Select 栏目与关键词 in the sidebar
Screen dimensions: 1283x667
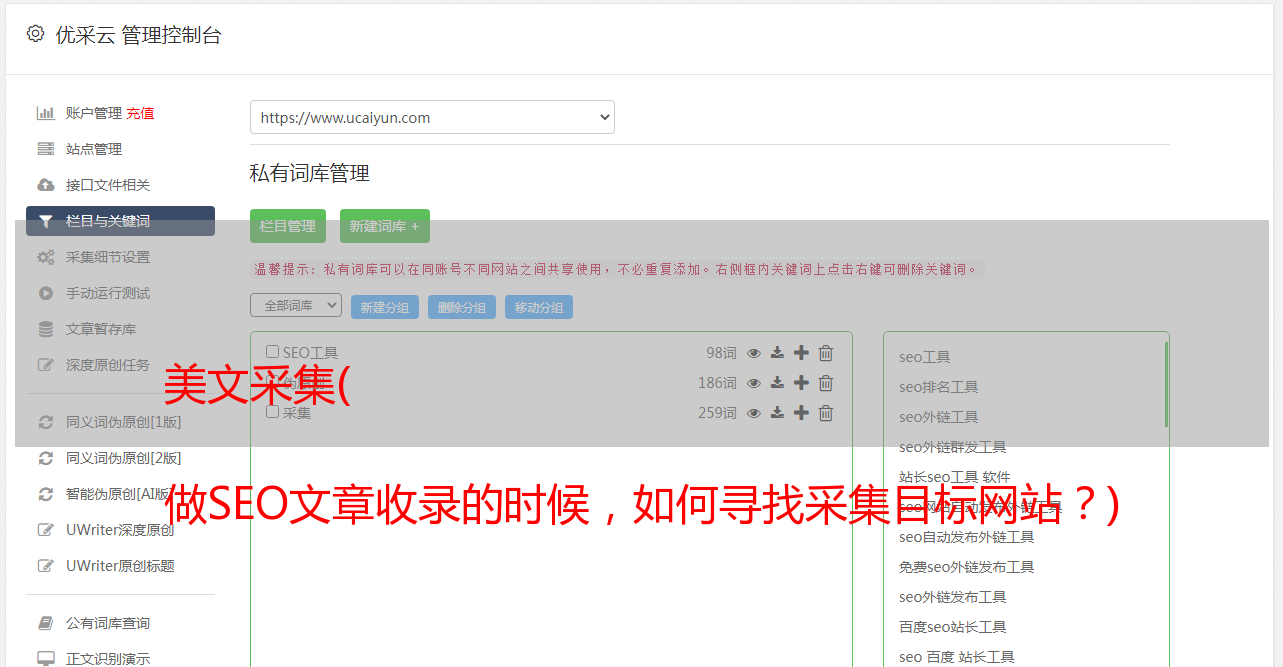click(120, 221)
